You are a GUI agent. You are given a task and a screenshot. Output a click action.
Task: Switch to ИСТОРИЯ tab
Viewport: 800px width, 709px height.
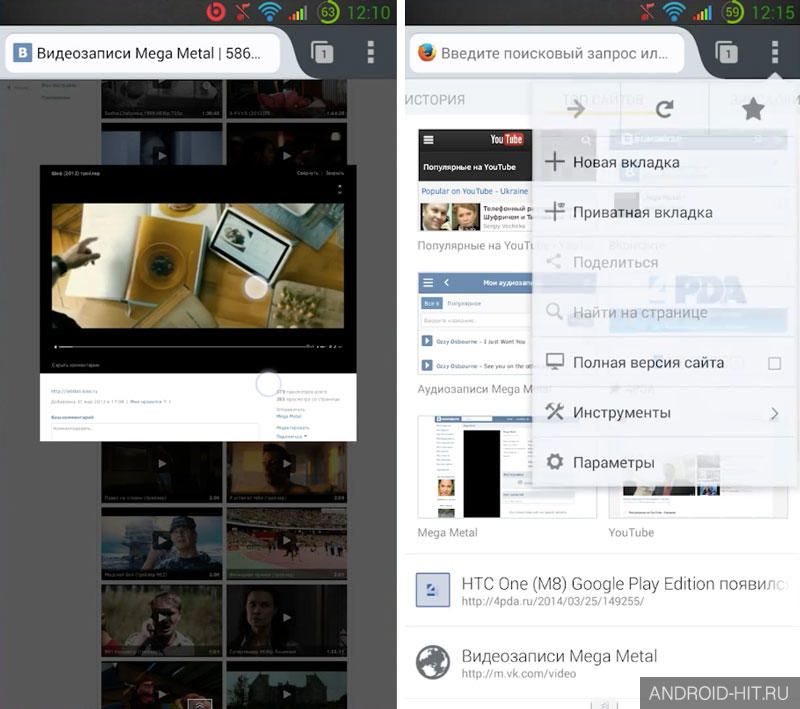[435, 99]
